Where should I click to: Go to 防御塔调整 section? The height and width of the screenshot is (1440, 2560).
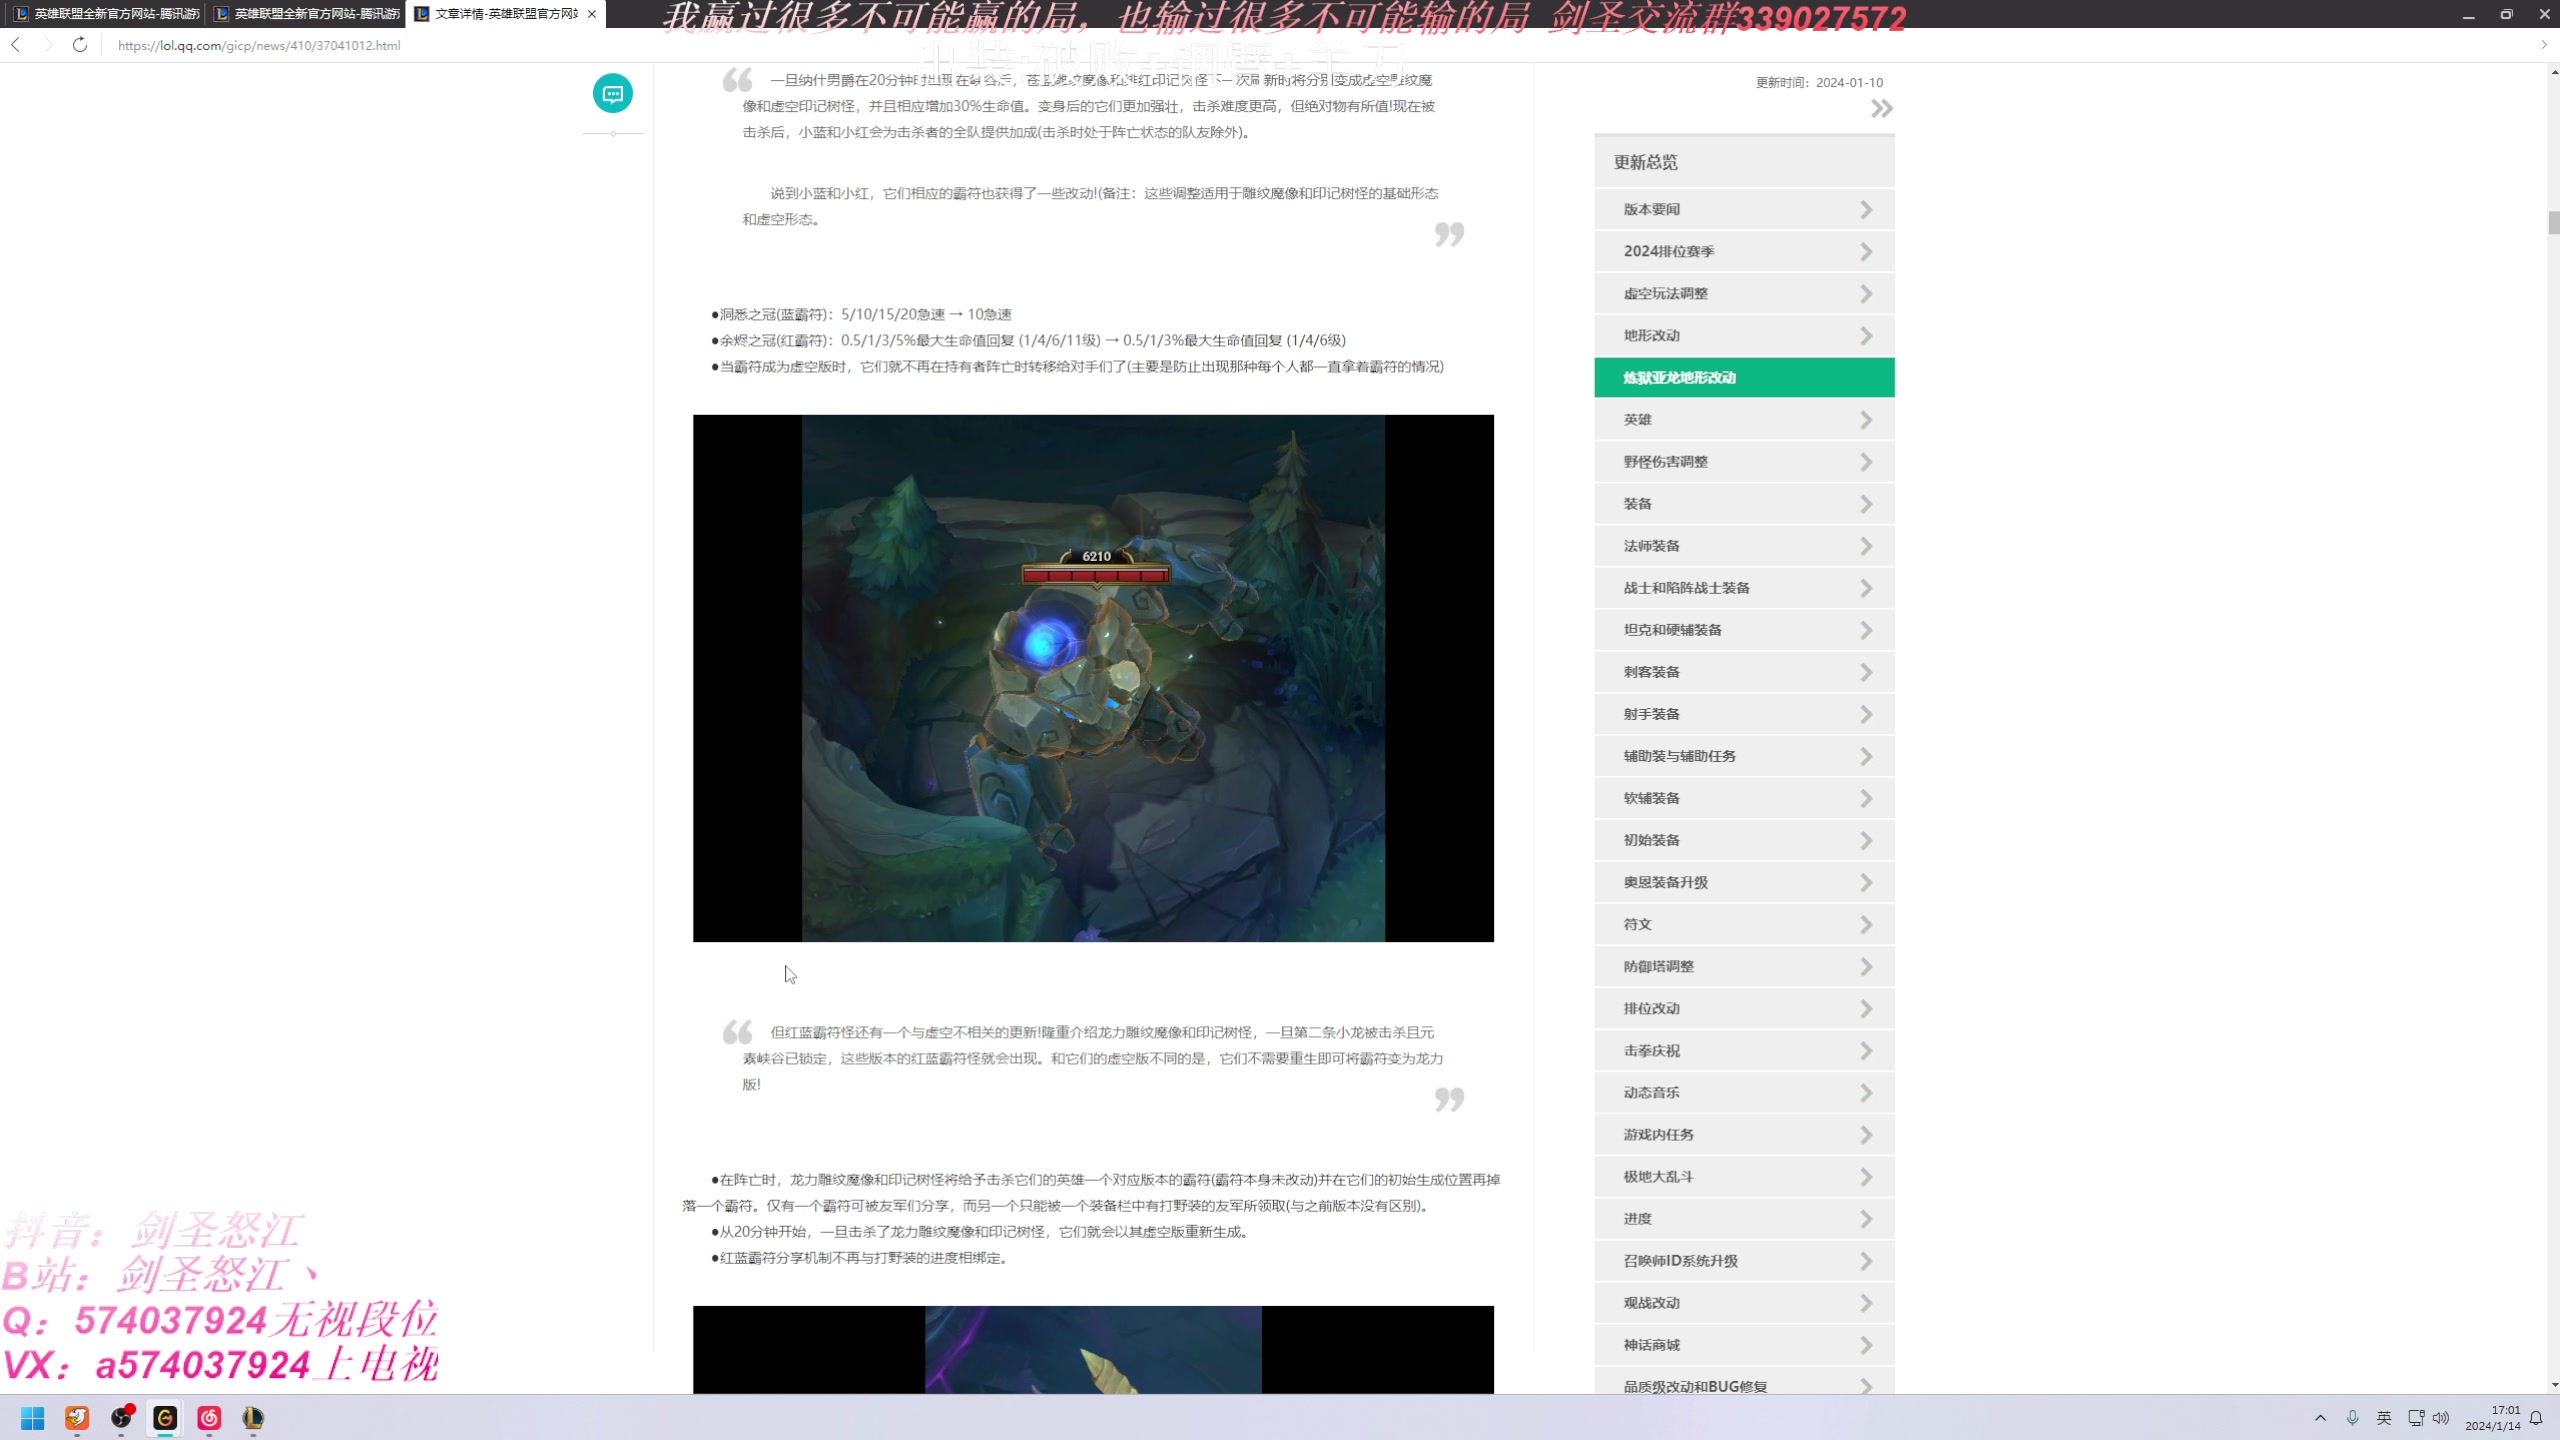tap(1744, 966)
